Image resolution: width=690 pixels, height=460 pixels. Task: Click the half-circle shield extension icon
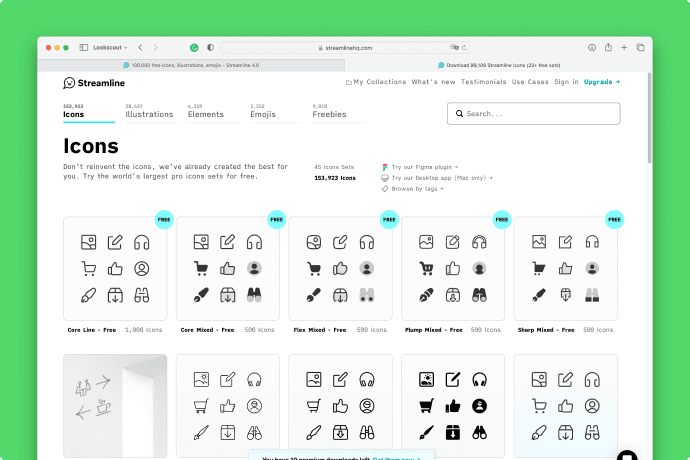(x=210, y=48)
